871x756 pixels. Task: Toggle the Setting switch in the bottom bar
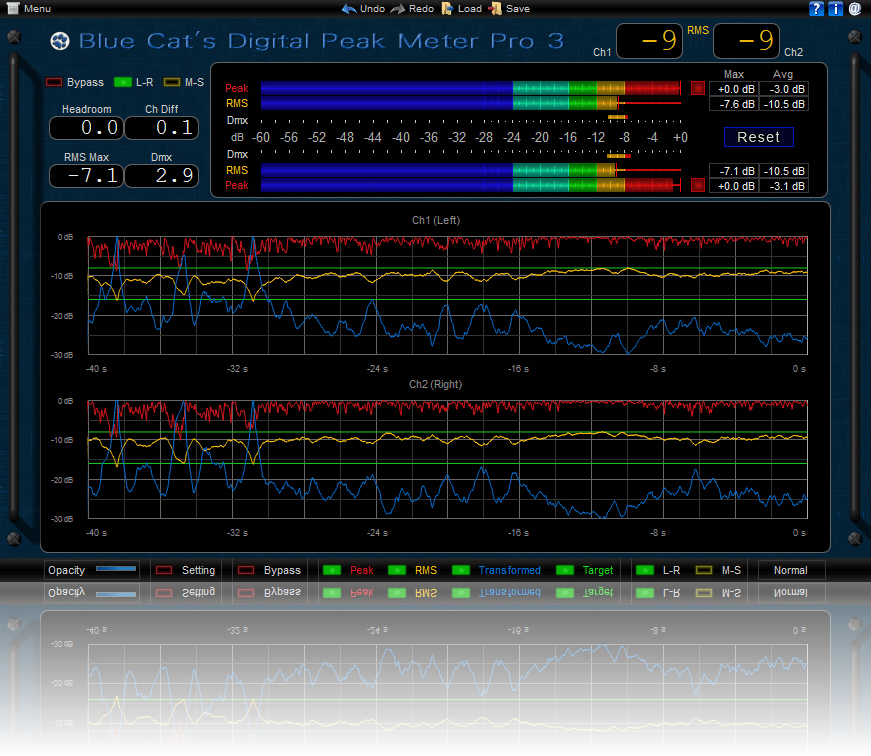pos(164,570)
